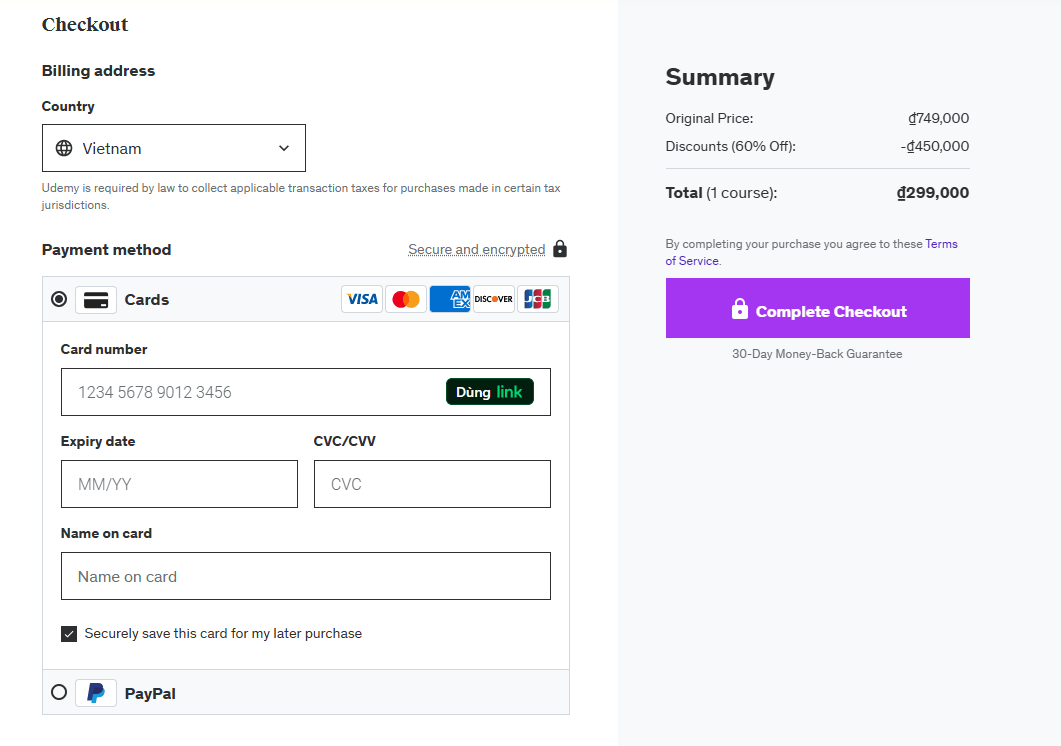Click the Country dropdown chevron arrow
The height and width of the screenshot is (746, 1061).
[x=284, y=148]
